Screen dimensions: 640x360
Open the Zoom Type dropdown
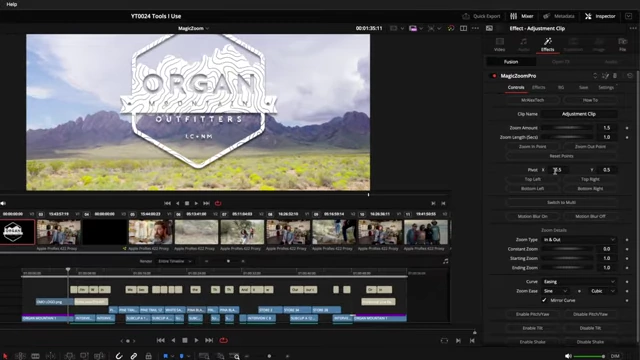[579, 240]
